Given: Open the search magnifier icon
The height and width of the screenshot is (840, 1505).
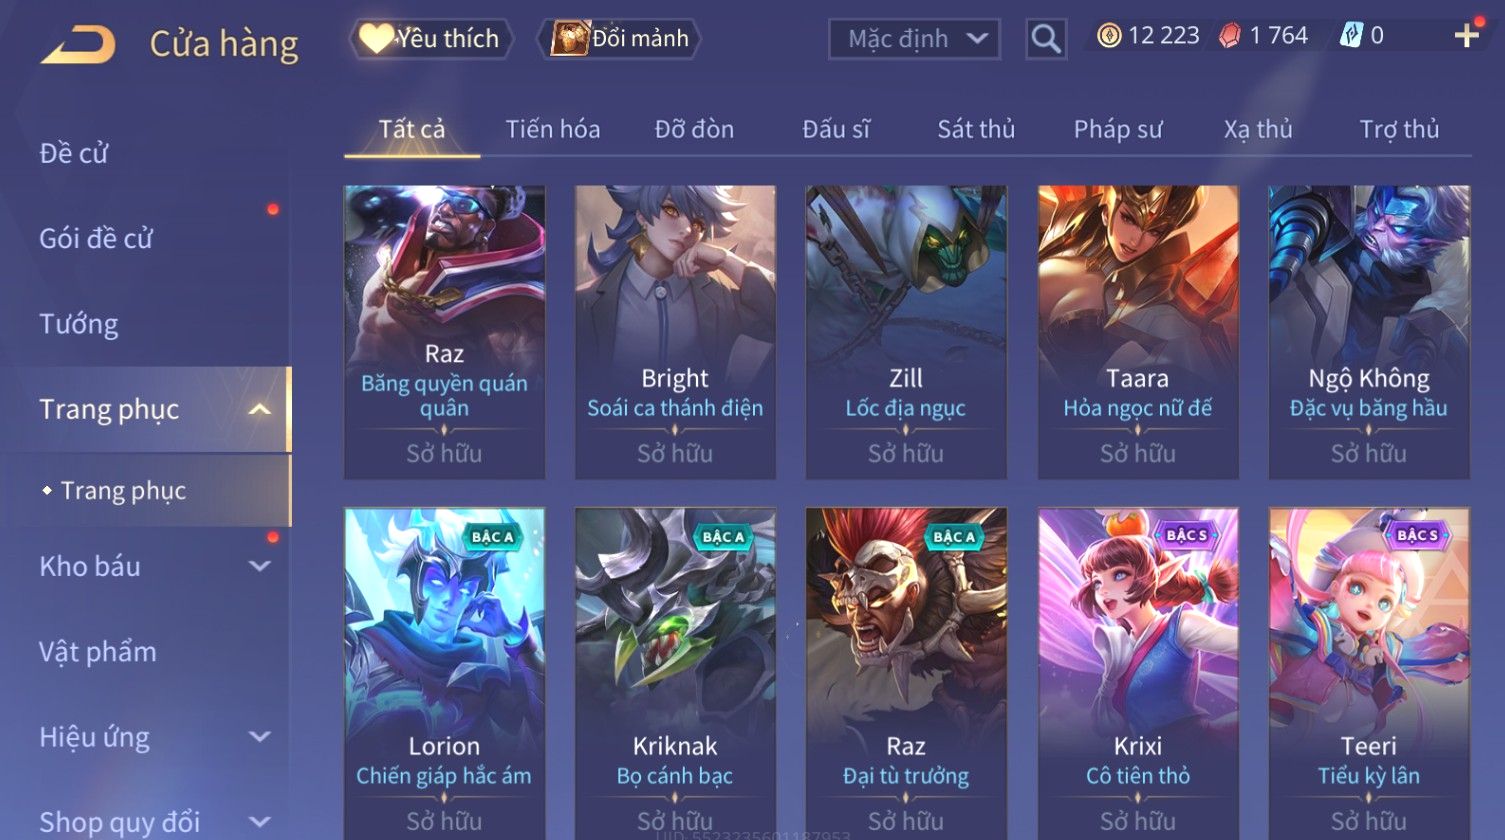Looking at the screenshot, I should pyautogui.click(x=1046, y=39).
